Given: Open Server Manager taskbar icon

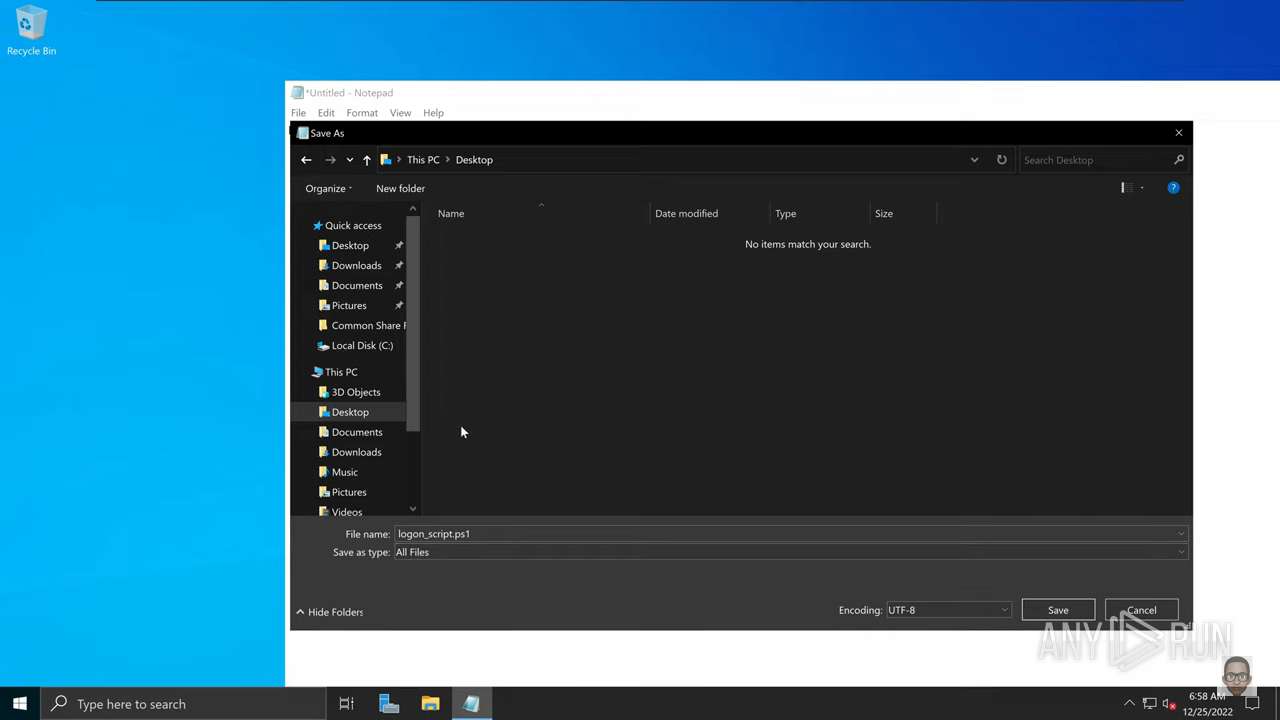Looking at the screenshot, I should pos(389,704).
